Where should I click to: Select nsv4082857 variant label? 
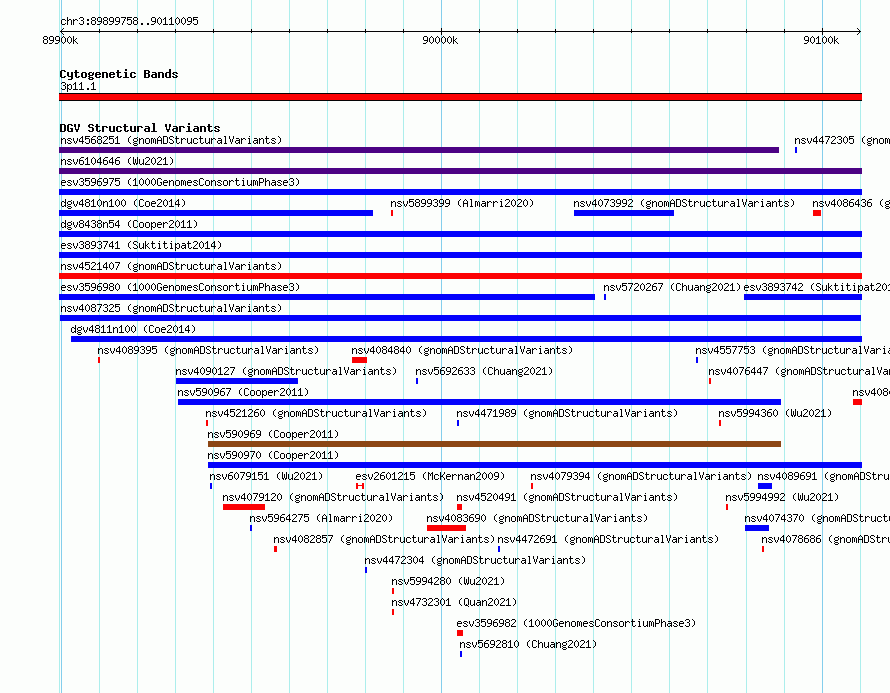pyautogui.click(x=384, y=539)
